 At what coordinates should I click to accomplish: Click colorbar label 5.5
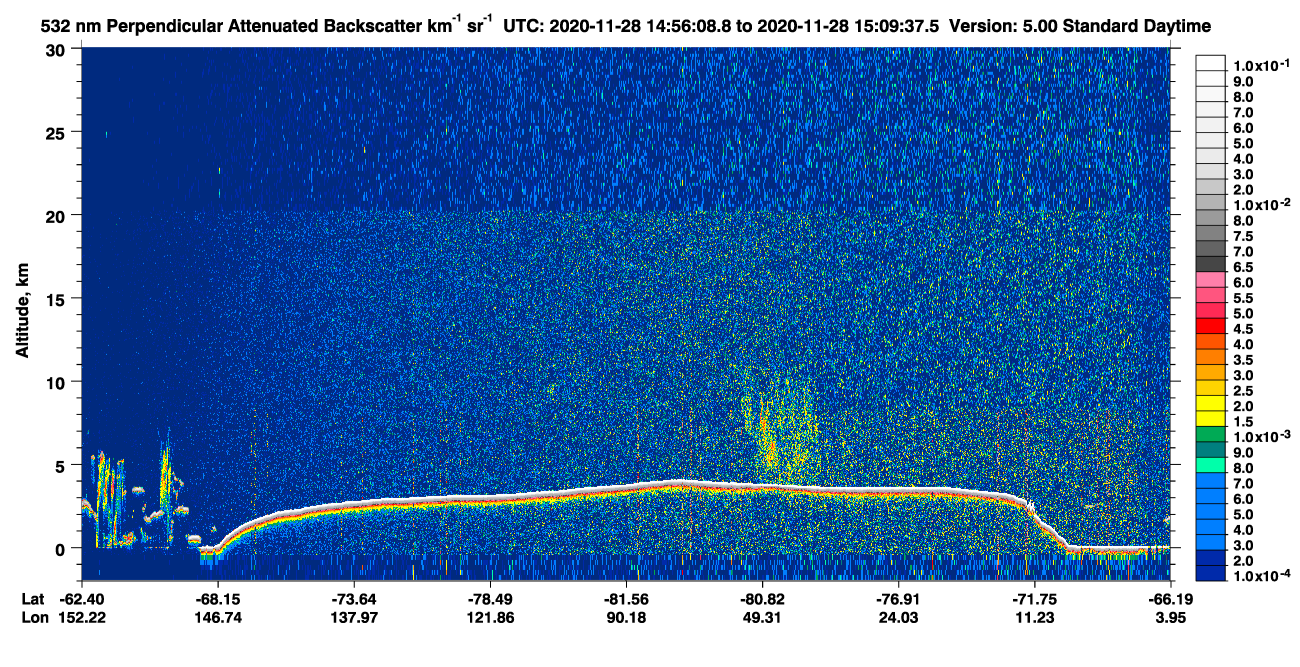point(1242,298)
